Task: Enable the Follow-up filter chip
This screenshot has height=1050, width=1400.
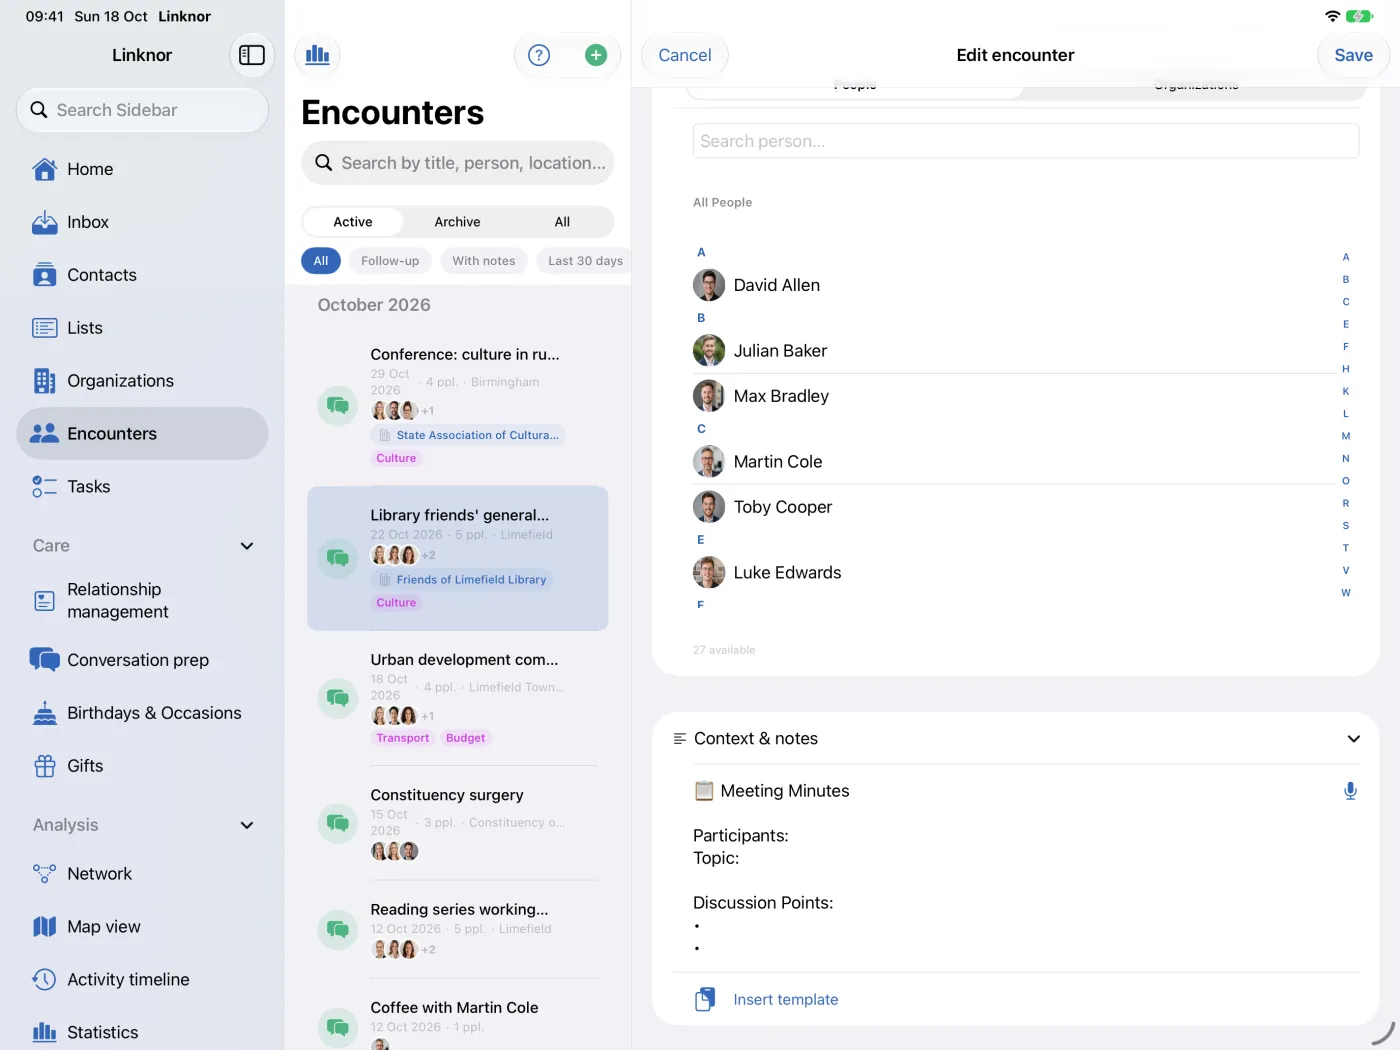Action: coord(390,261)
